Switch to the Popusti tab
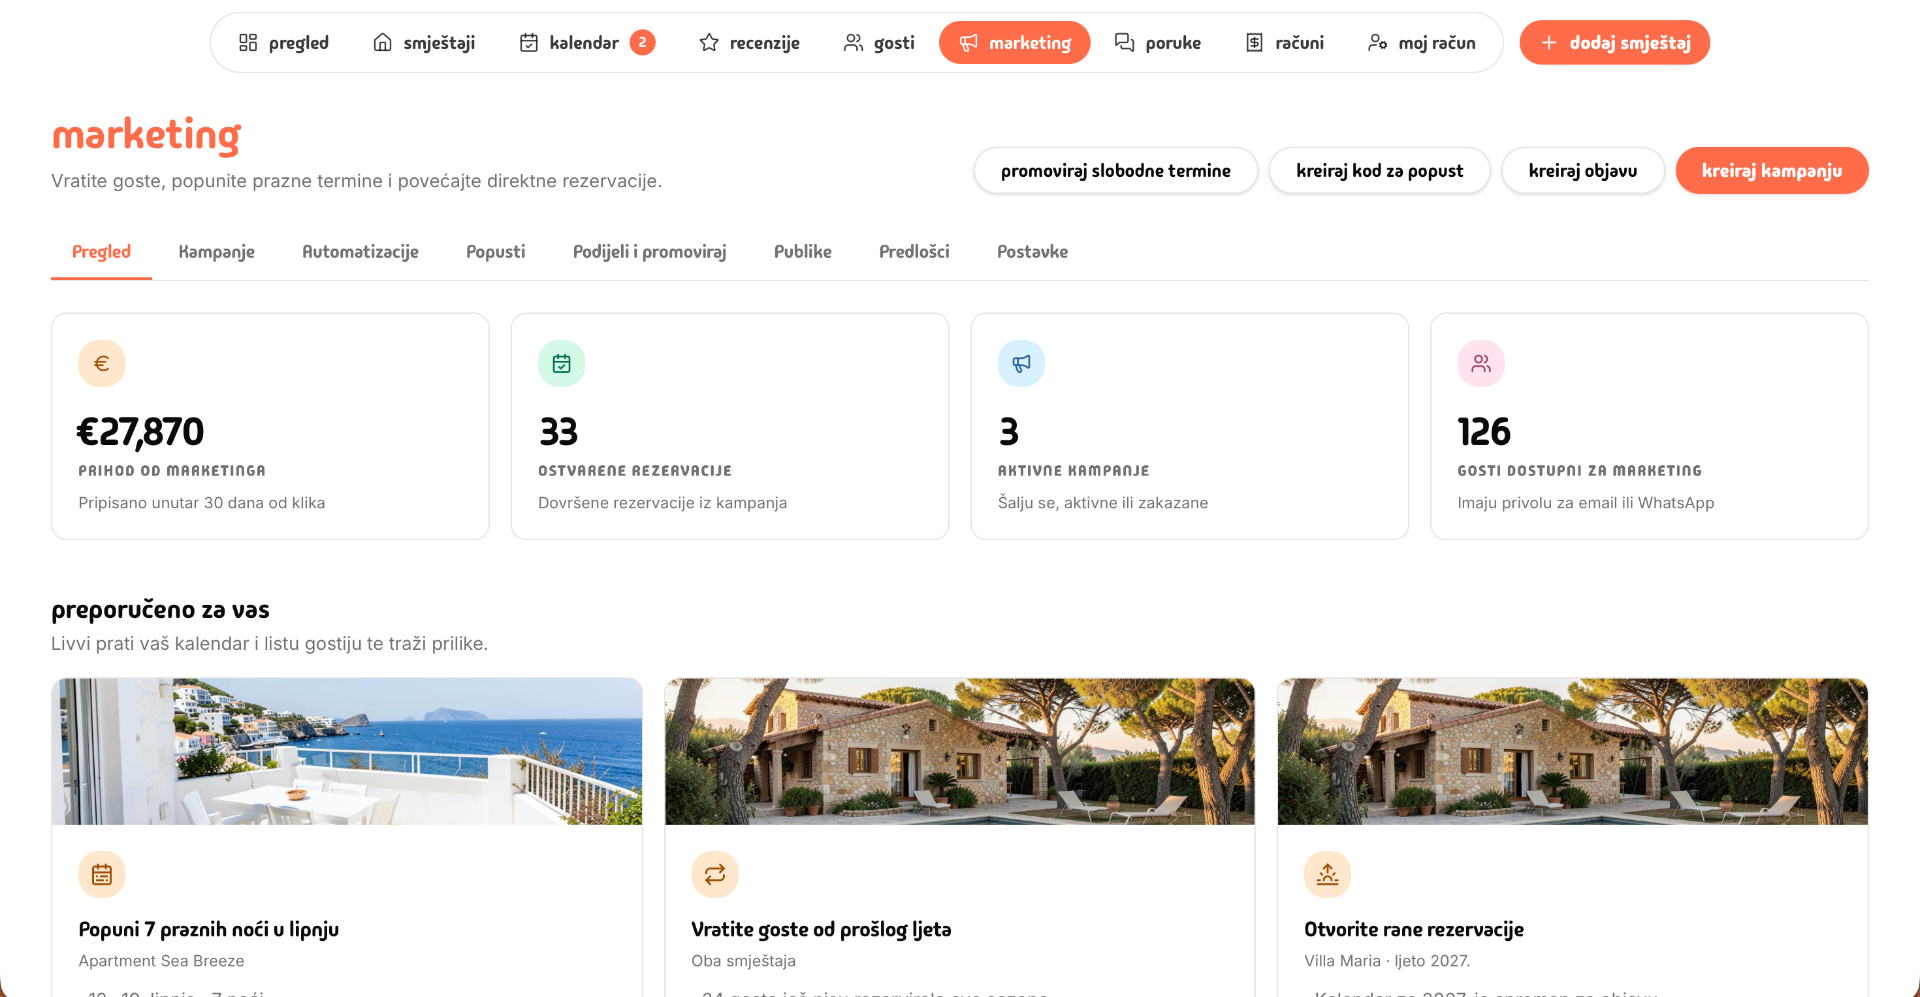Viewport: 1920px width, 997px height. click(x=495, y=252)
